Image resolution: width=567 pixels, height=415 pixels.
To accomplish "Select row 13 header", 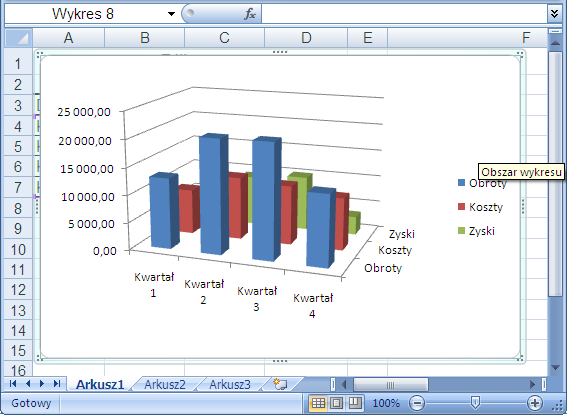I will tap(18, 311).
